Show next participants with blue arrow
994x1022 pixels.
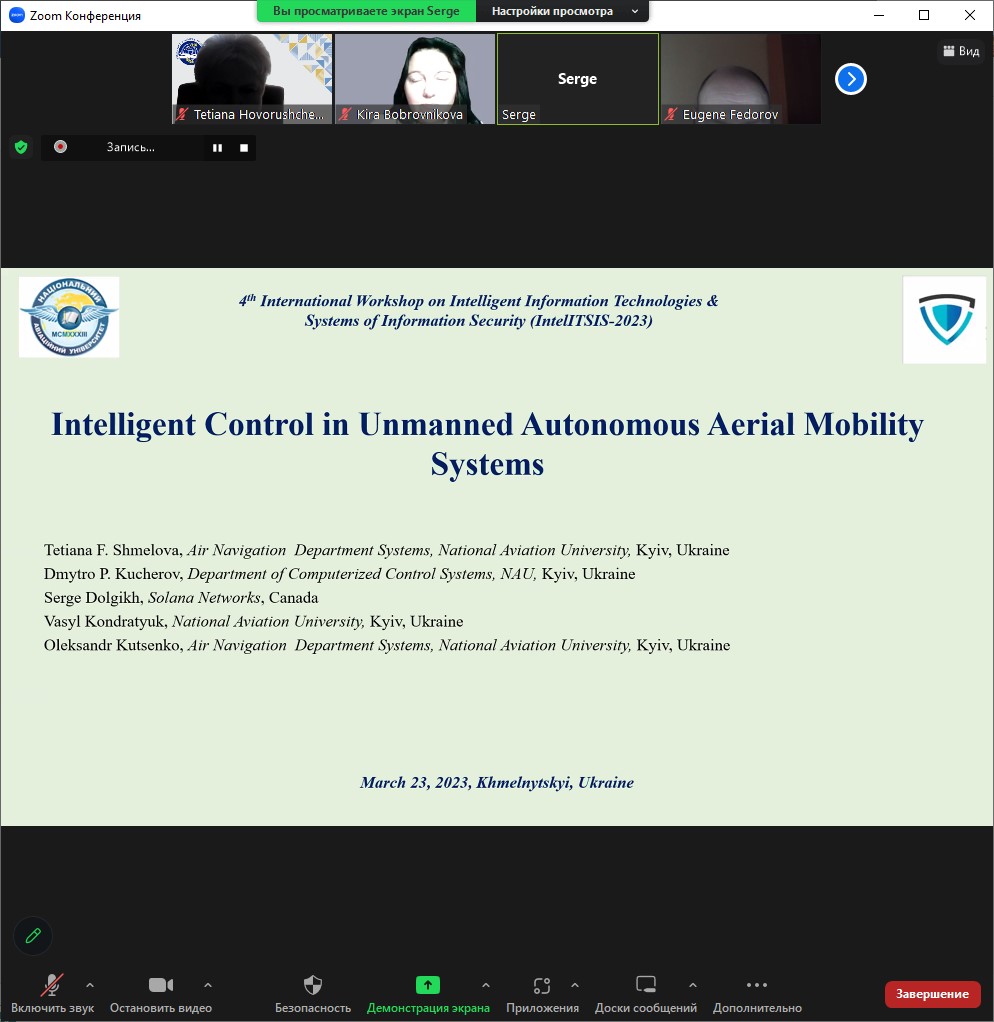850,79
